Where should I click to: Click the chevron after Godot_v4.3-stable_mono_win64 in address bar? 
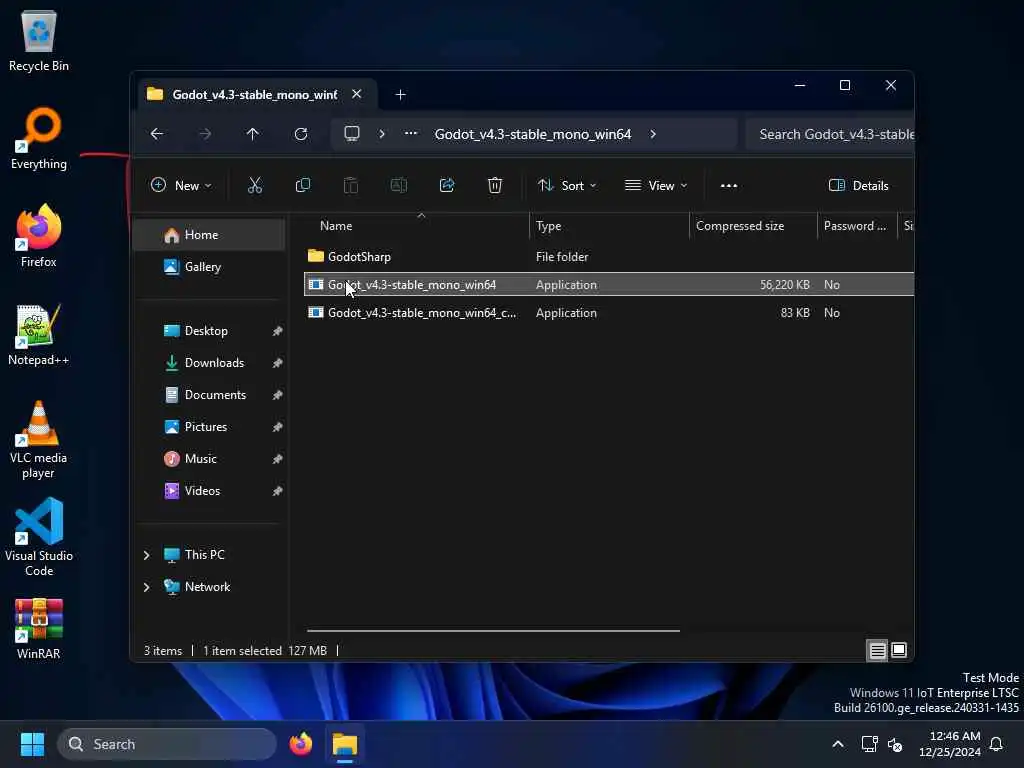click(x=653, y=134)
